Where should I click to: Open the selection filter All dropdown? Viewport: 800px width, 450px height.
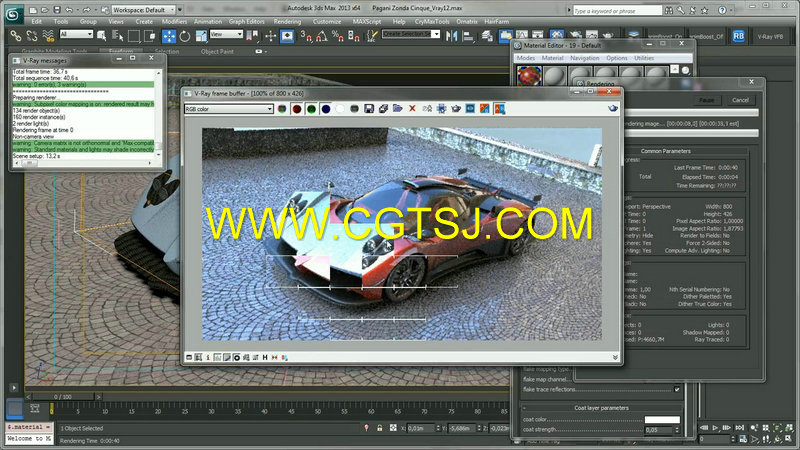coord(76,34)
